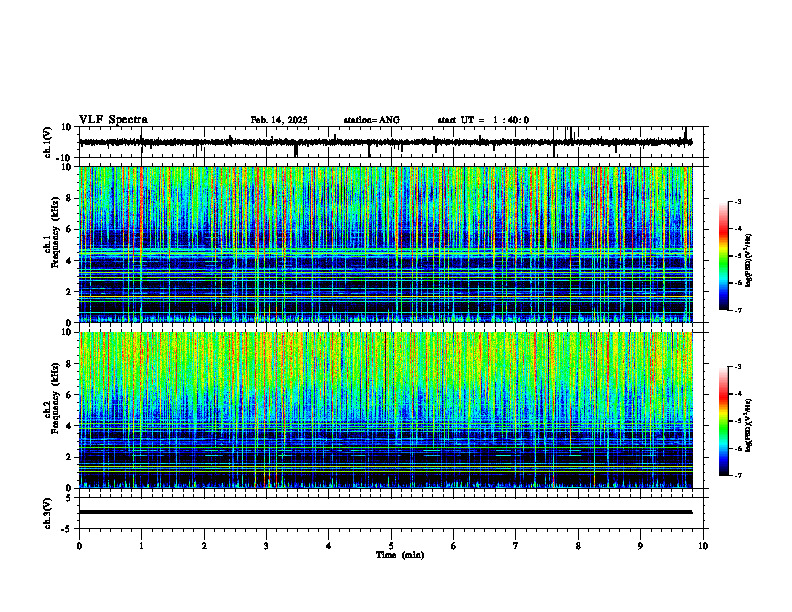Click the "2" kHz tick of ch.1 spectrogram

[69, 291]
